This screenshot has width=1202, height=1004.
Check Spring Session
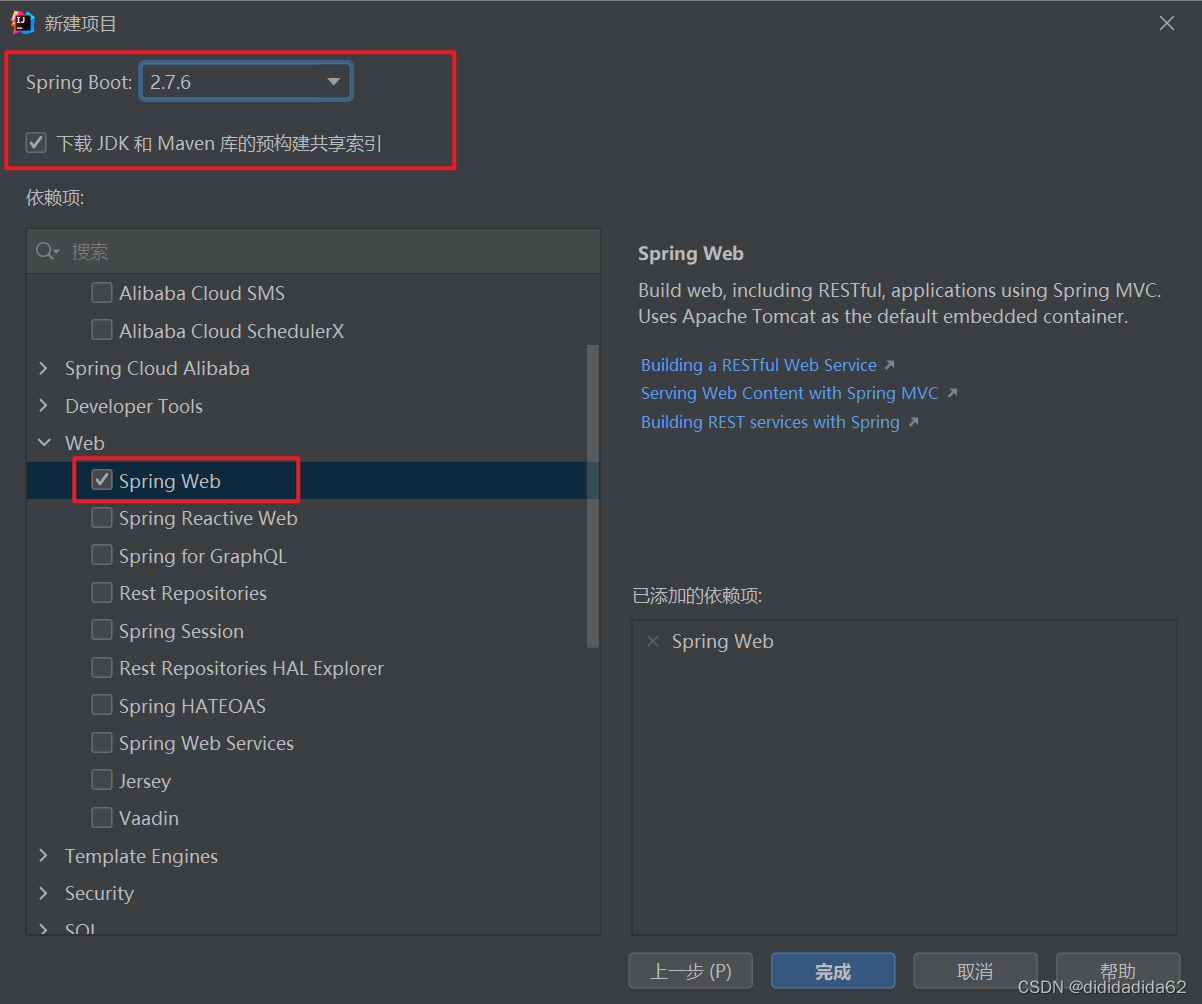(102, 630)
